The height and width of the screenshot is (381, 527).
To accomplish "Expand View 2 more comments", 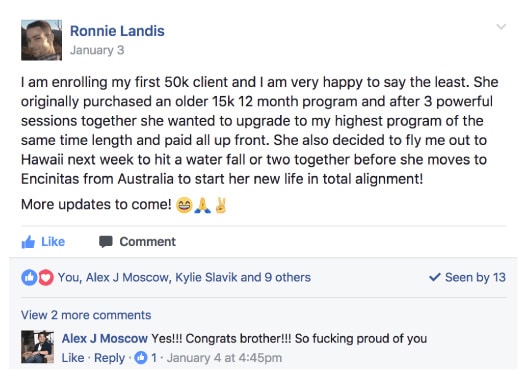I will 86,315.
